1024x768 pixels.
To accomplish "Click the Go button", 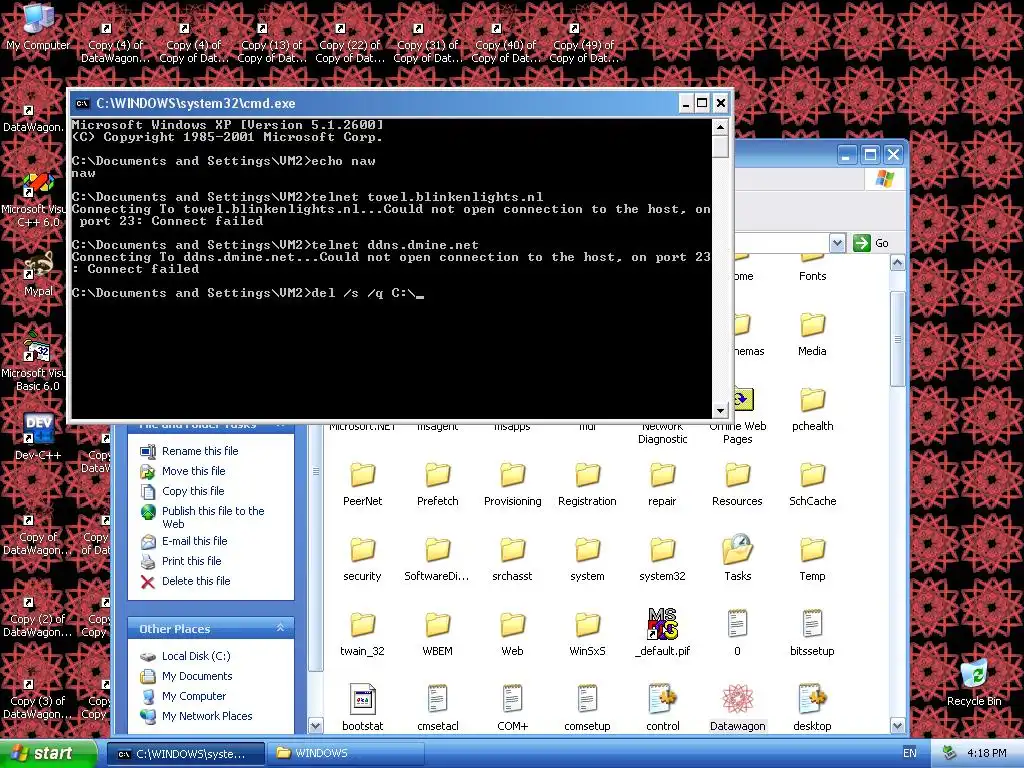I will 871,243.
